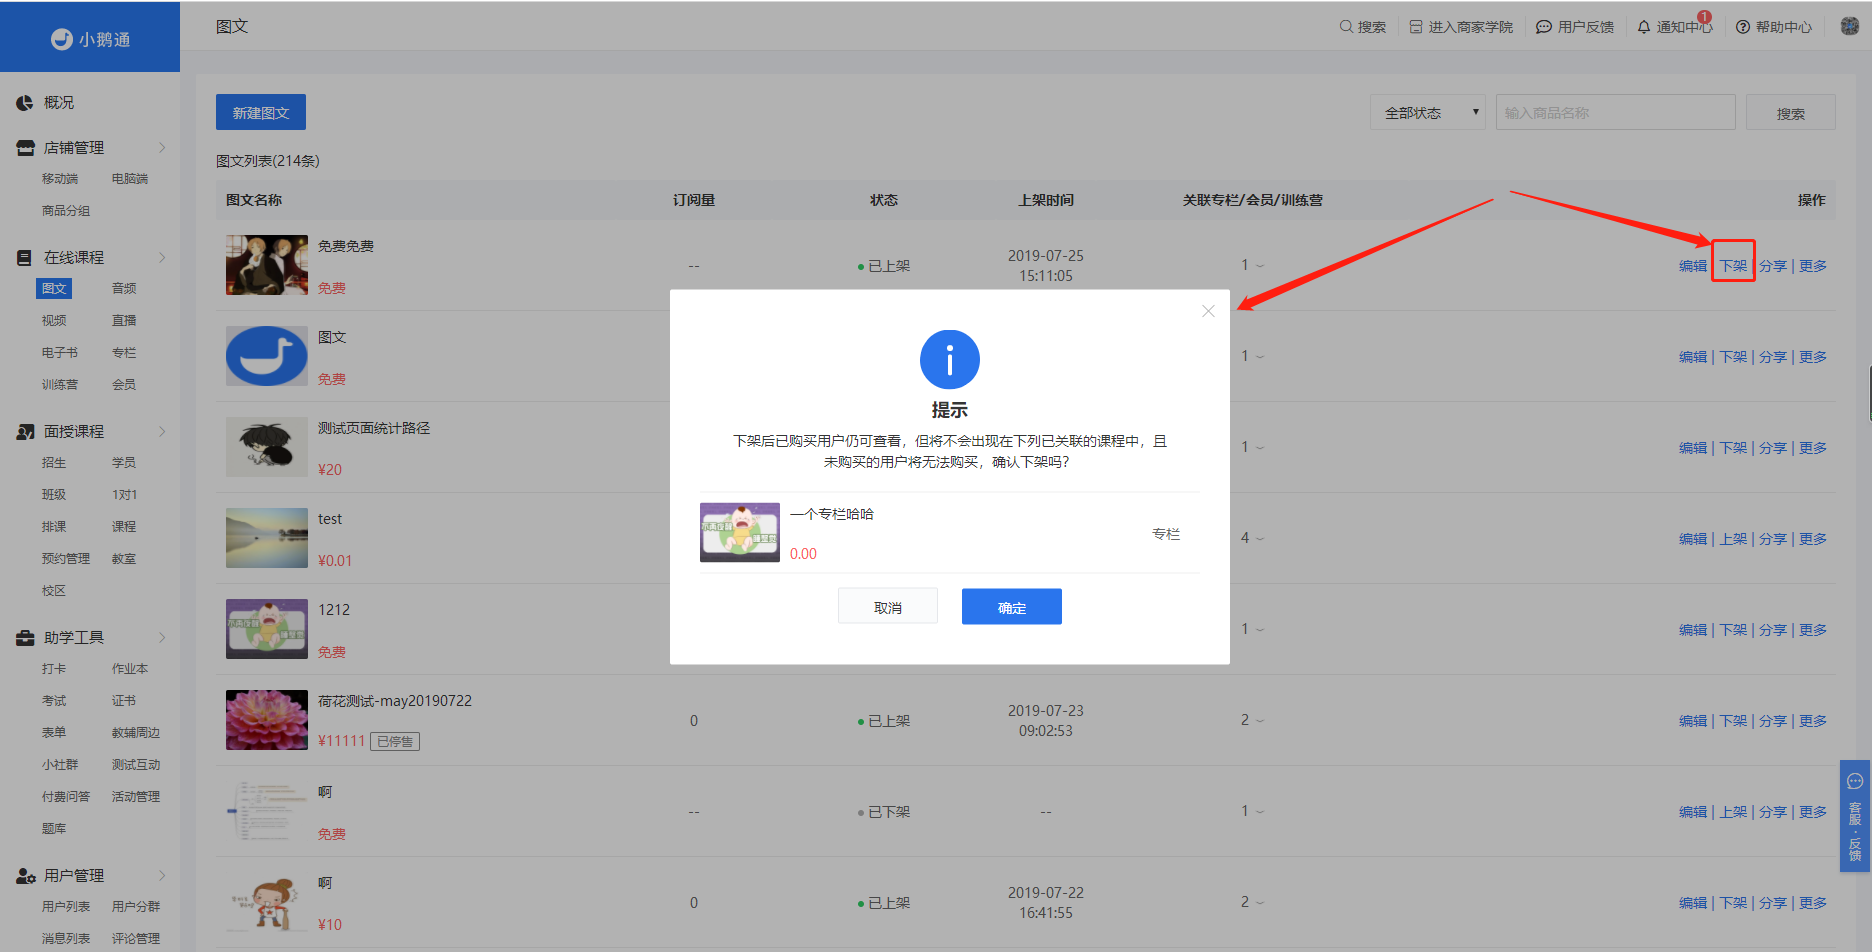Open 进入商家学院 from header
The image size is (1872, 952).
pos(1461,27)
